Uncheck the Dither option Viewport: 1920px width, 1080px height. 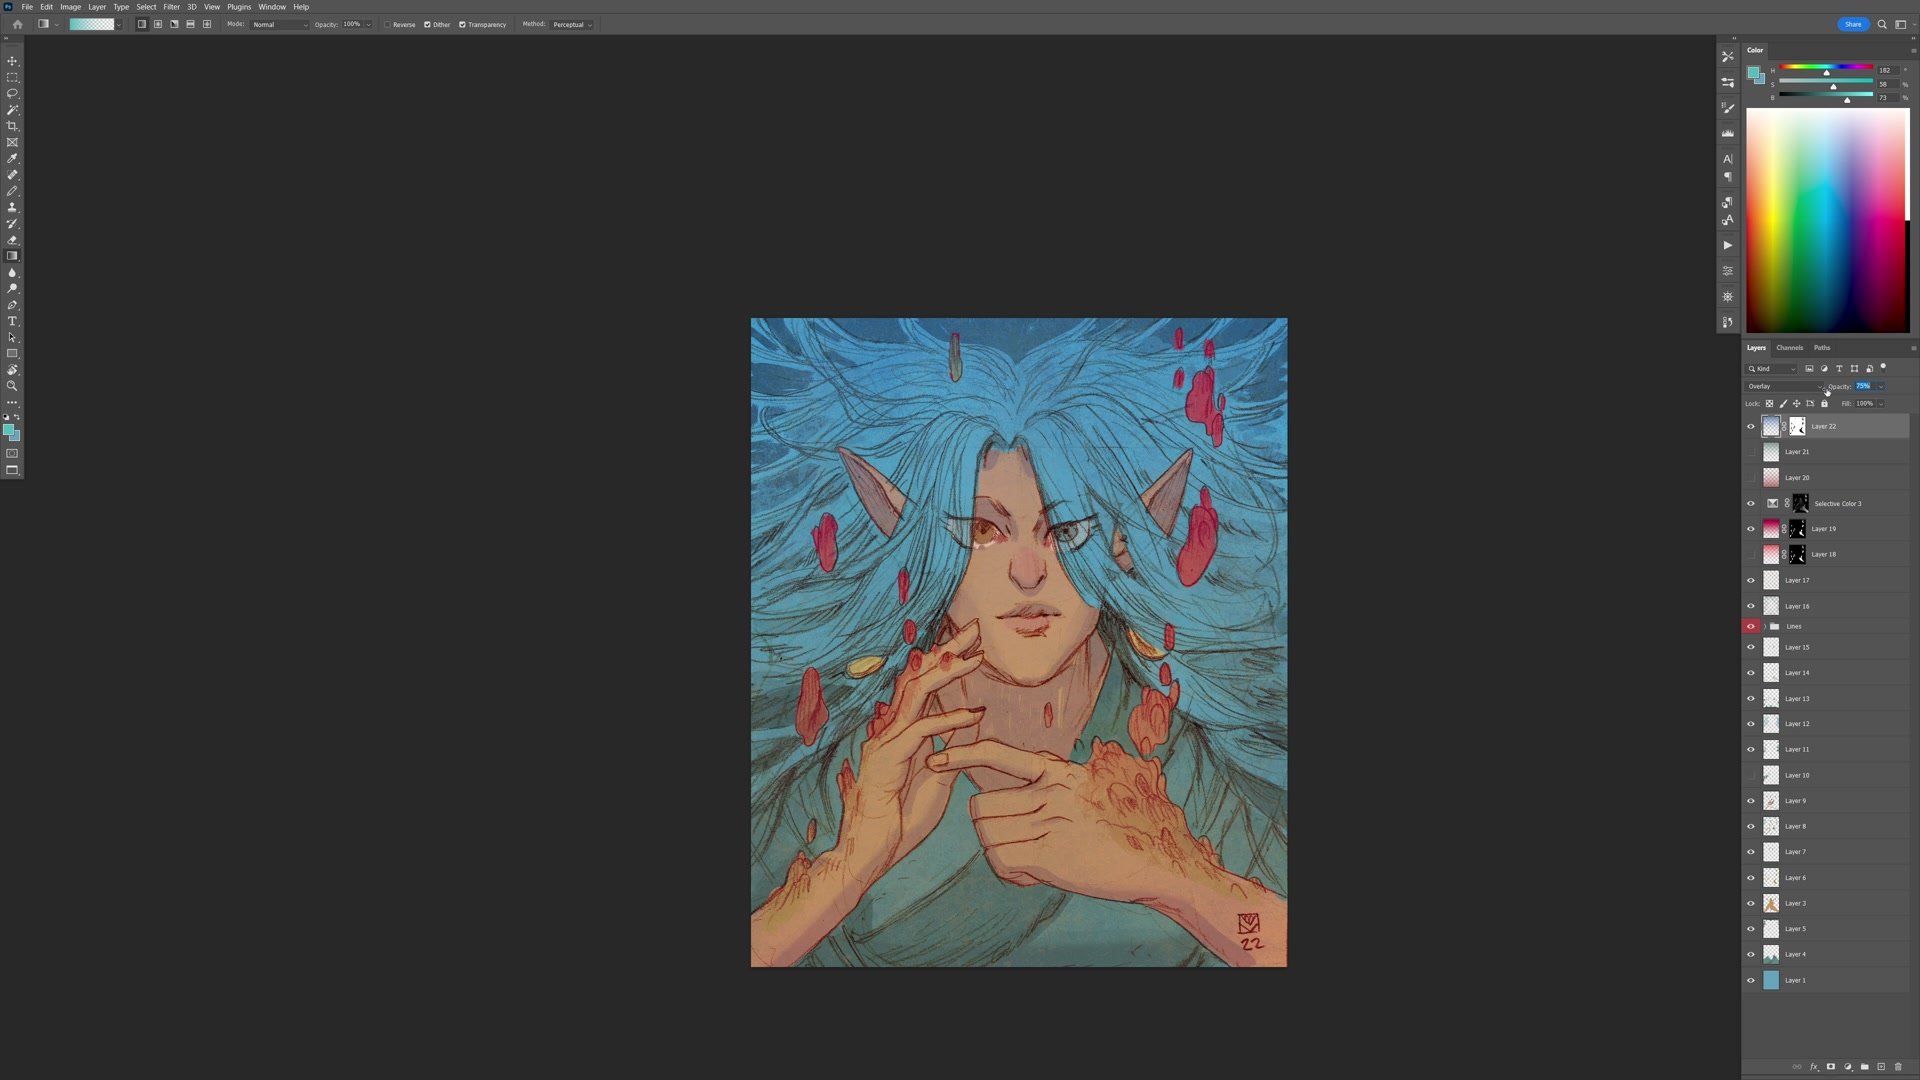tap(427, 24)
